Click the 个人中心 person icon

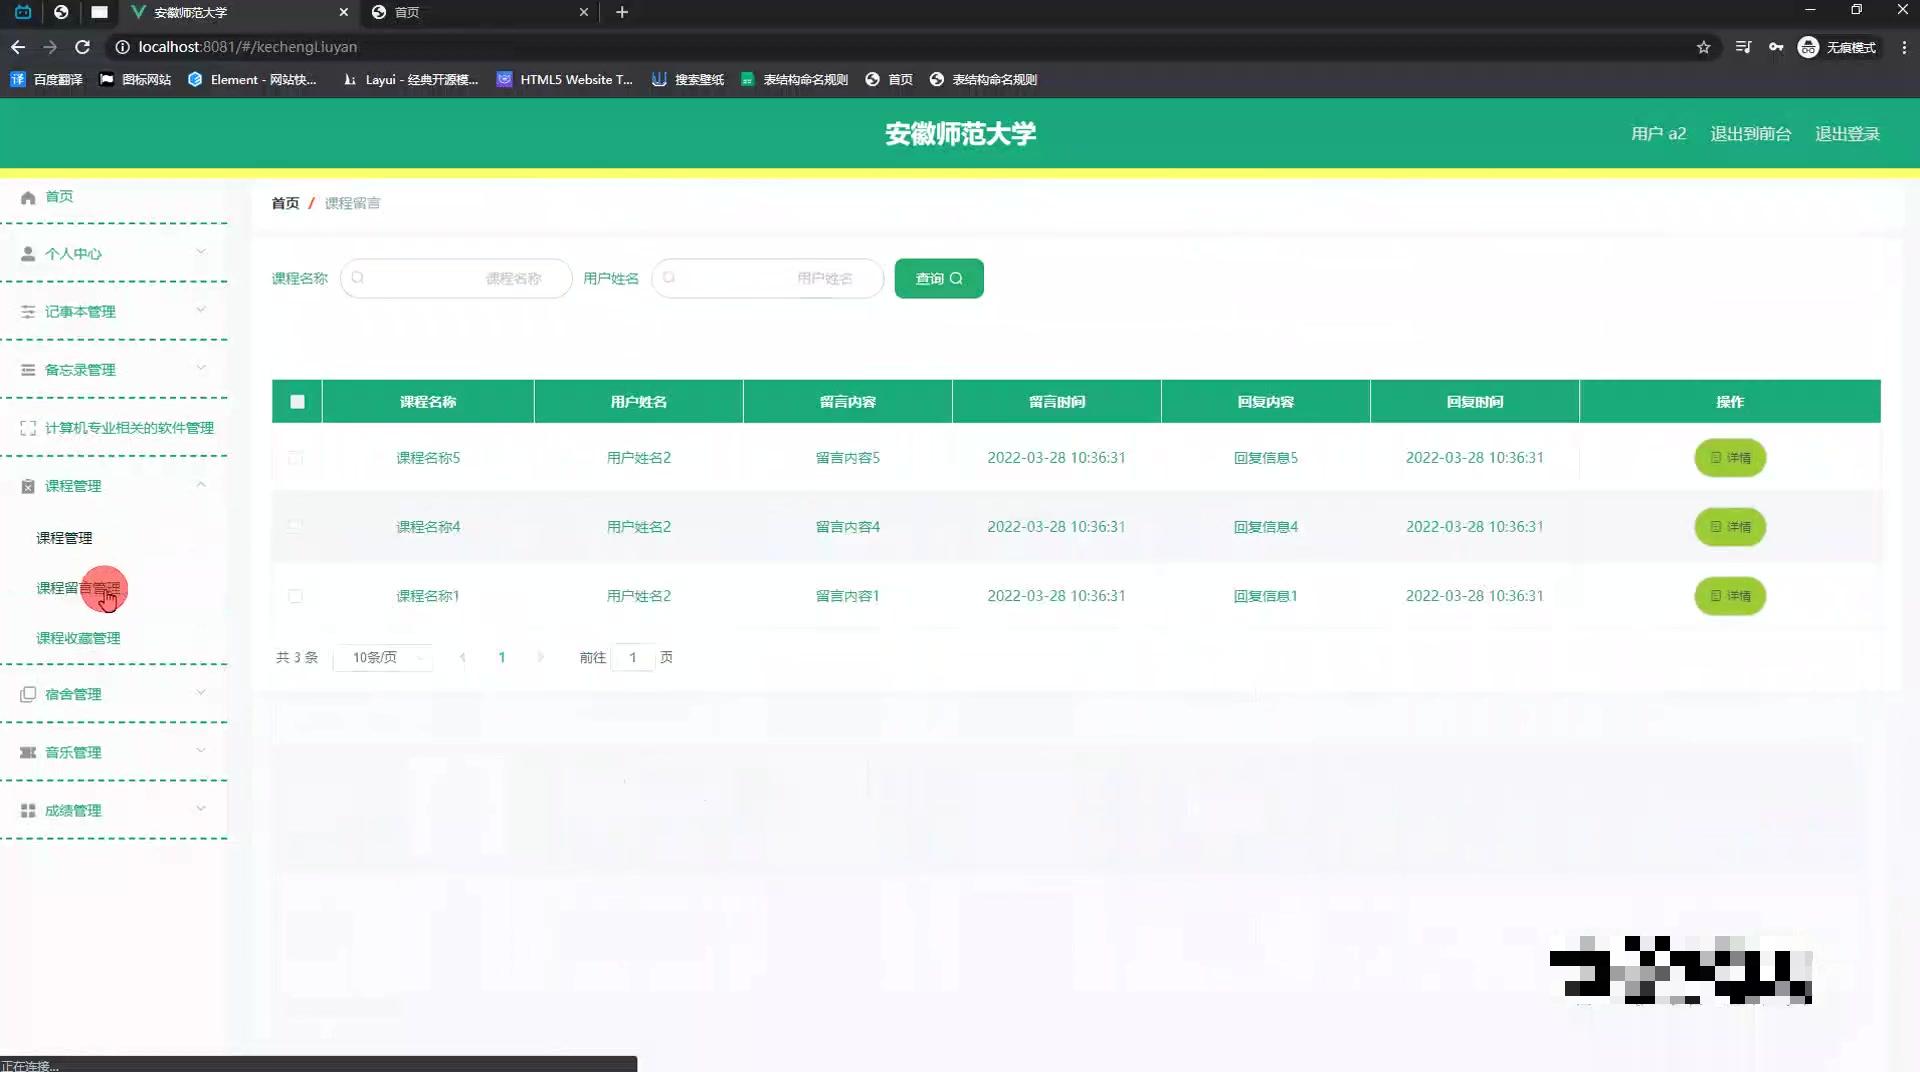pos(28,254)
